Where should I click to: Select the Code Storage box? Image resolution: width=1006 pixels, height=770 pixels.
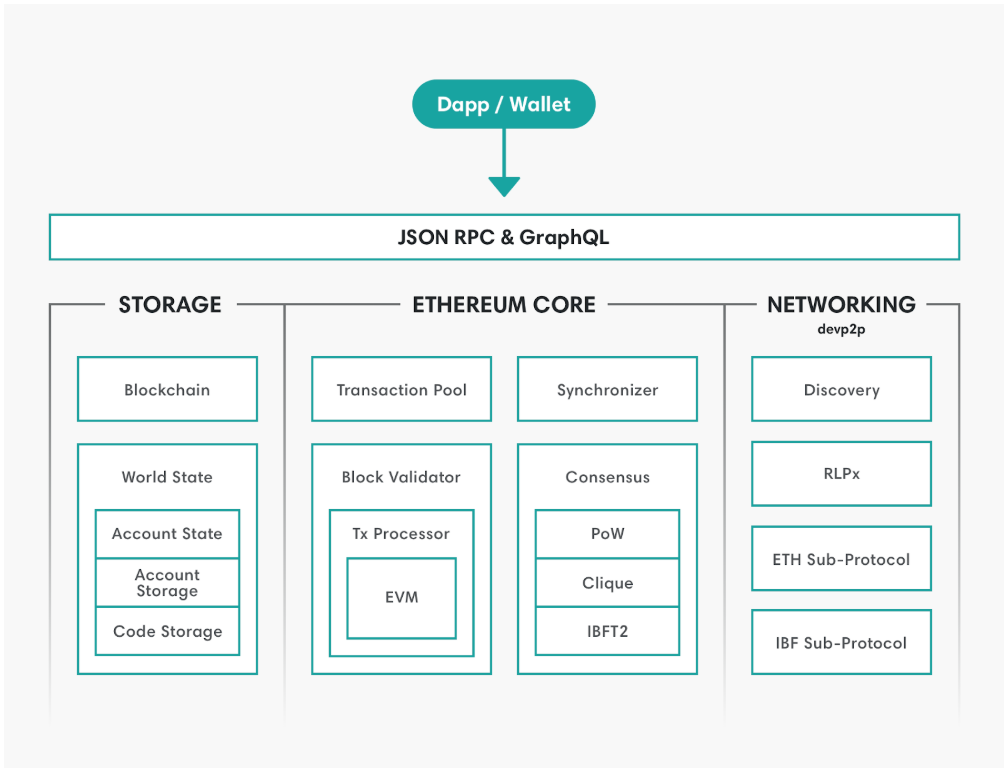(x=167, y=631)
